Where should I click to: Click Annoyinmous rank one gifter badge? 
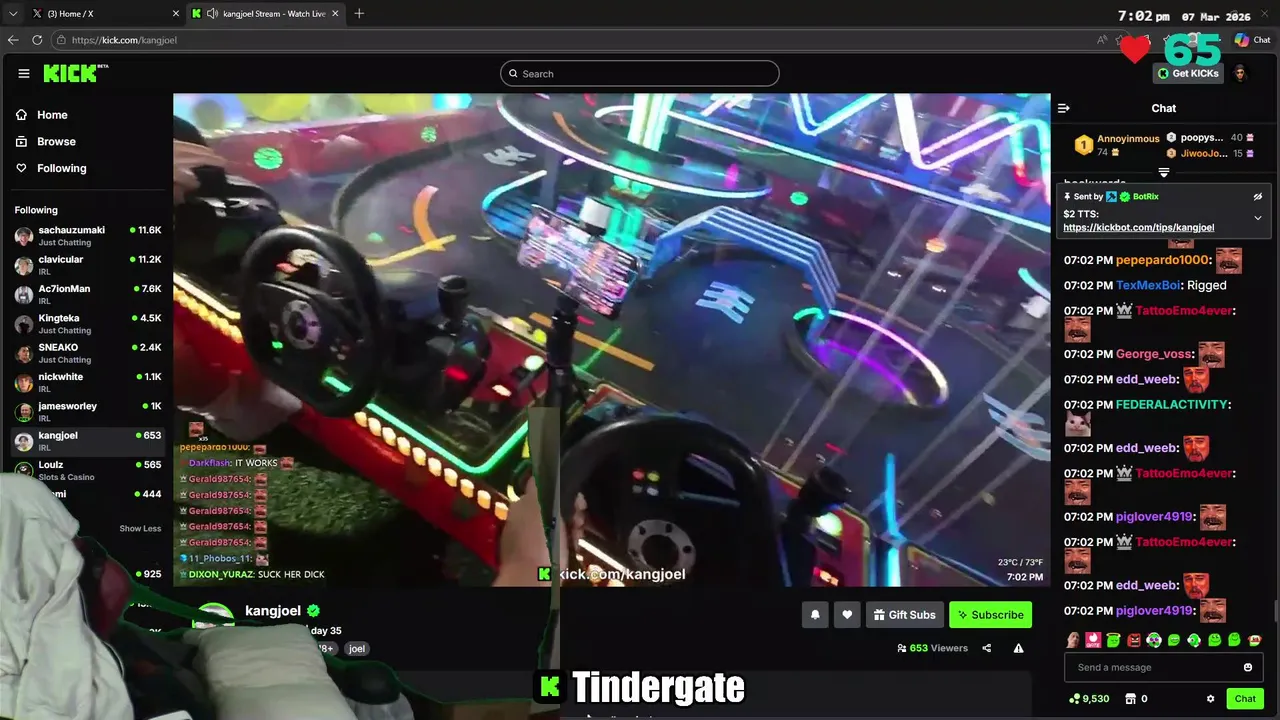tap(1083, 145)
